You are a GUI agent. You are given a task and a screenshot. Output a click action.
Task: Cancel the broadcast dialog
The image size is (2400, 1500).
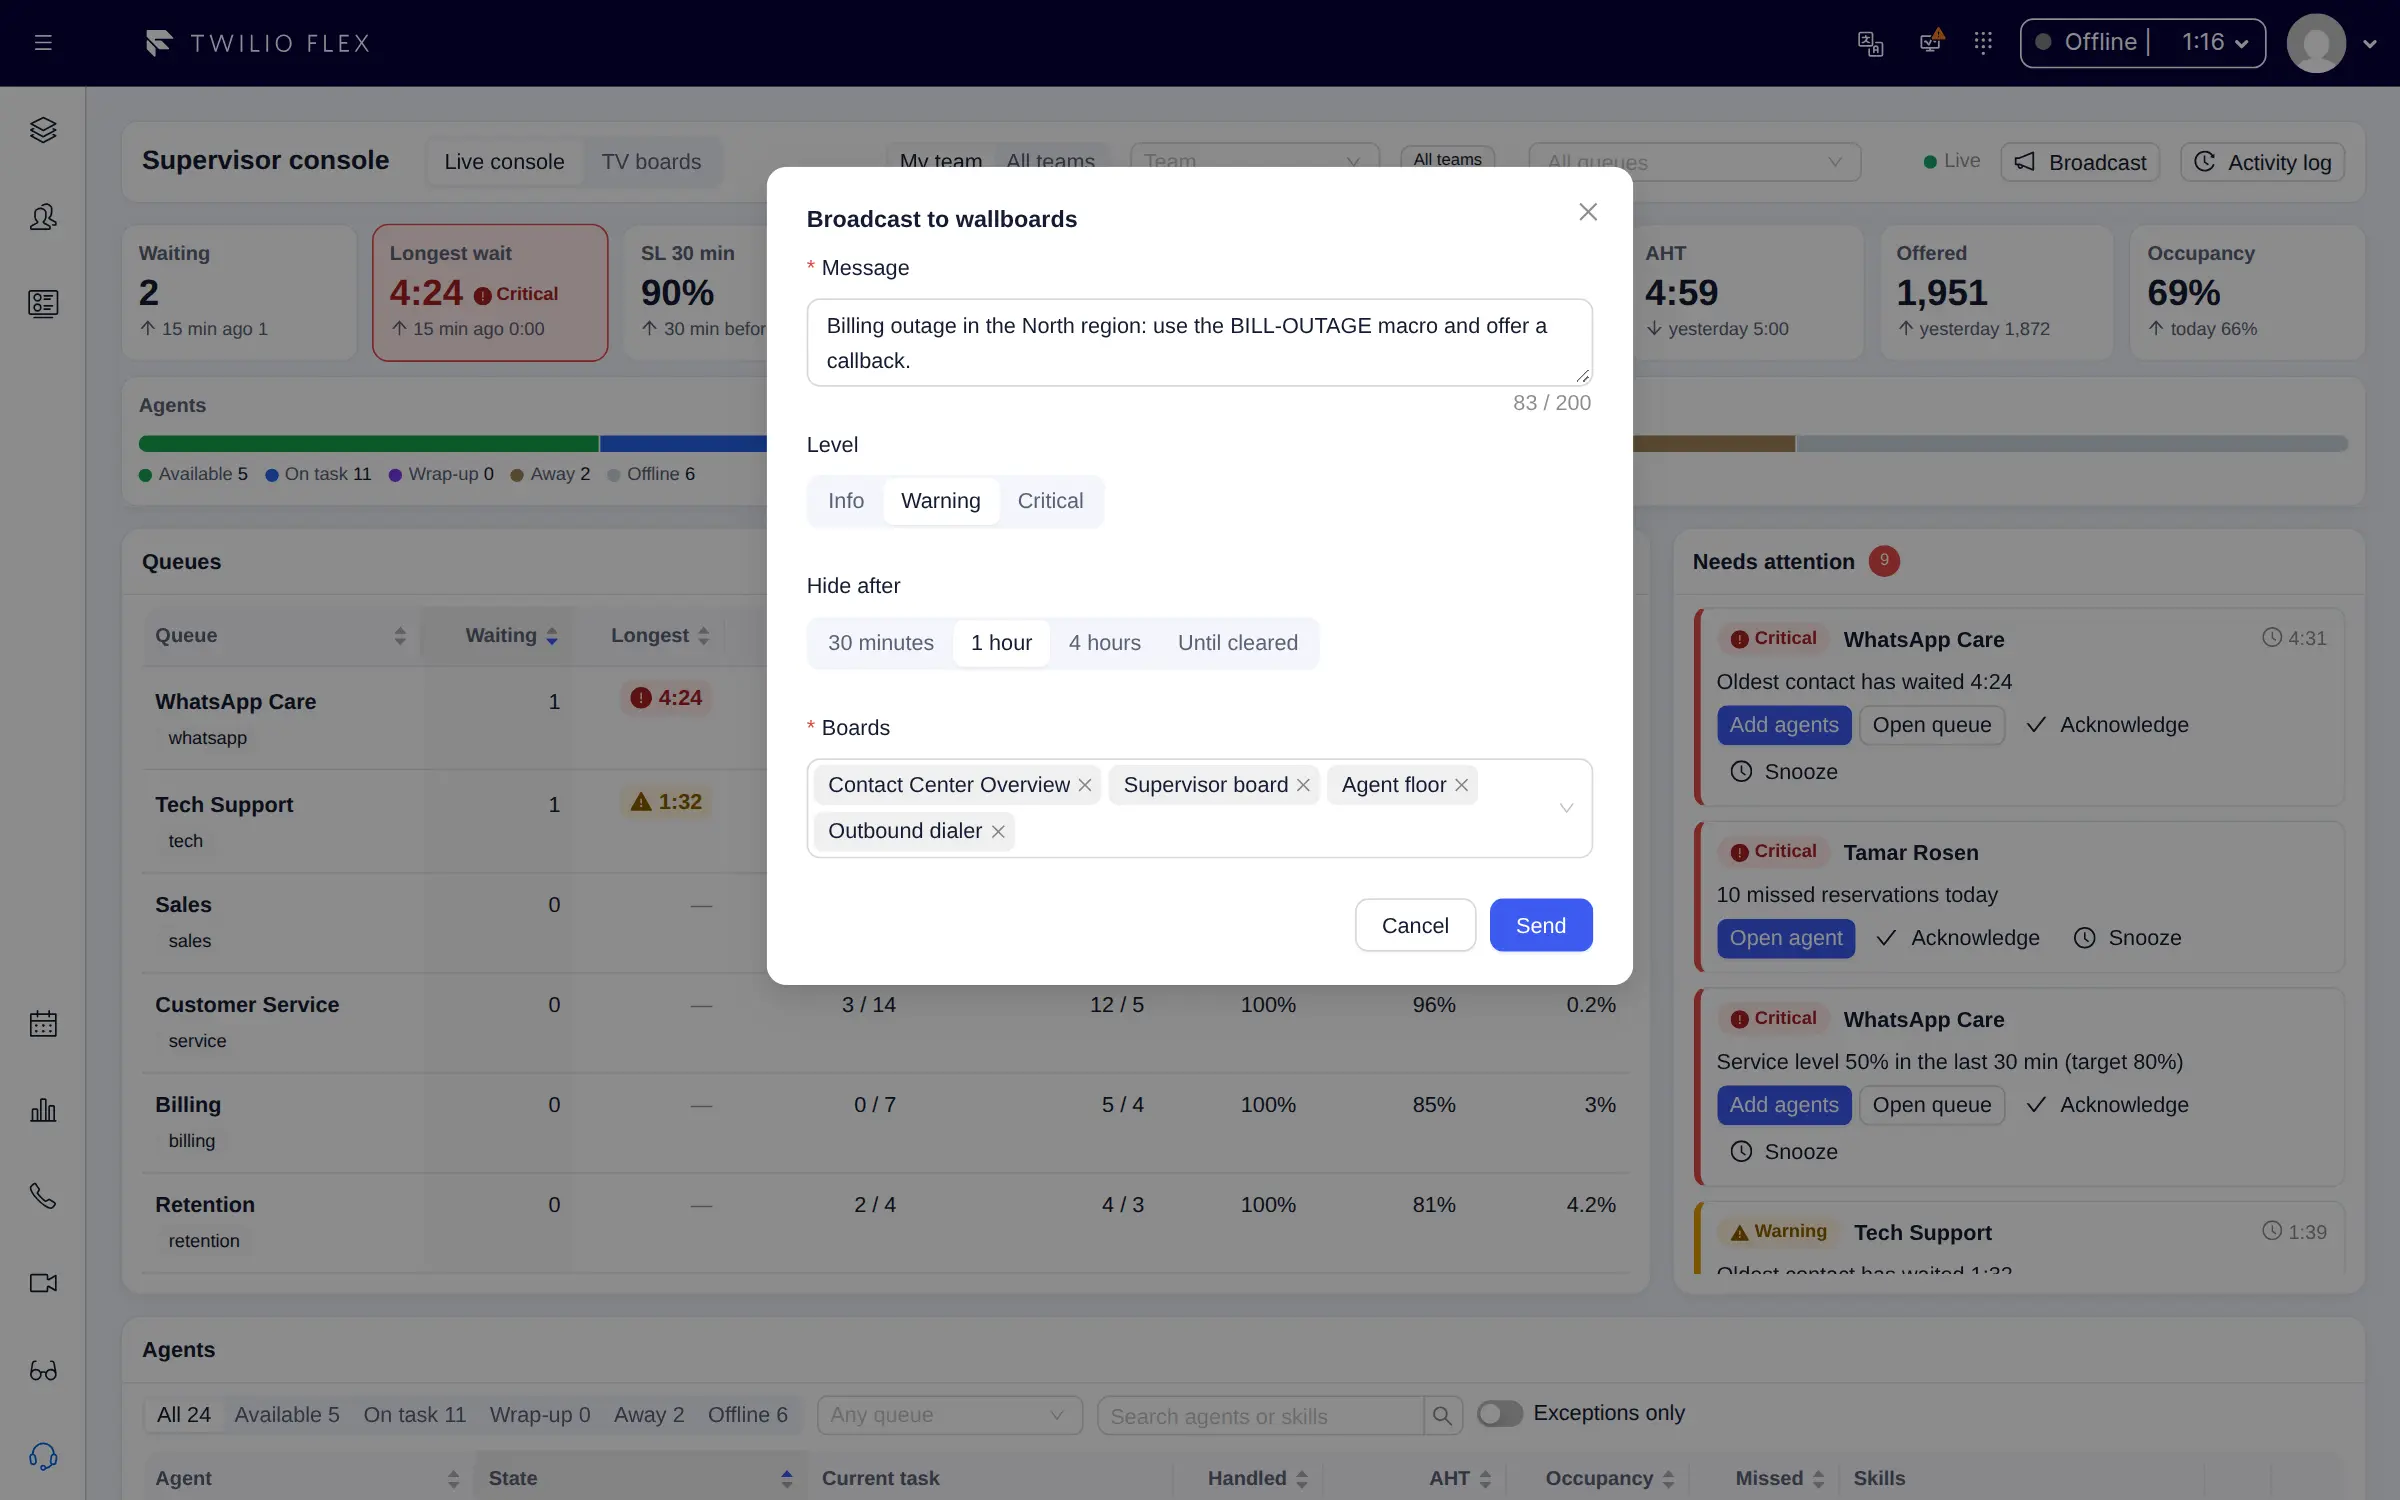(x=1415, y=925)
